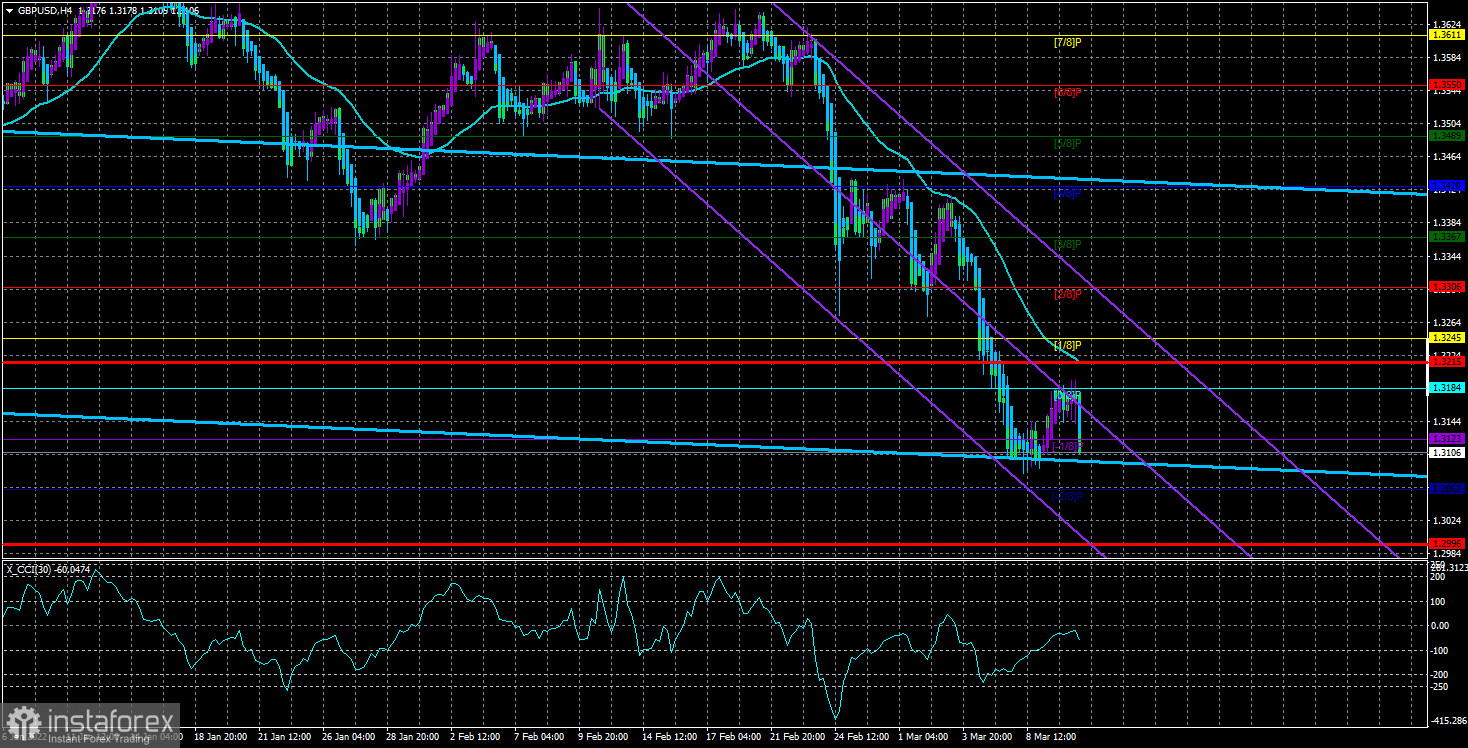Image resolution: width=1468 pixels, height=748 pixels.
Task: Select the 1.3106 price label
Action: point(1447,452)
